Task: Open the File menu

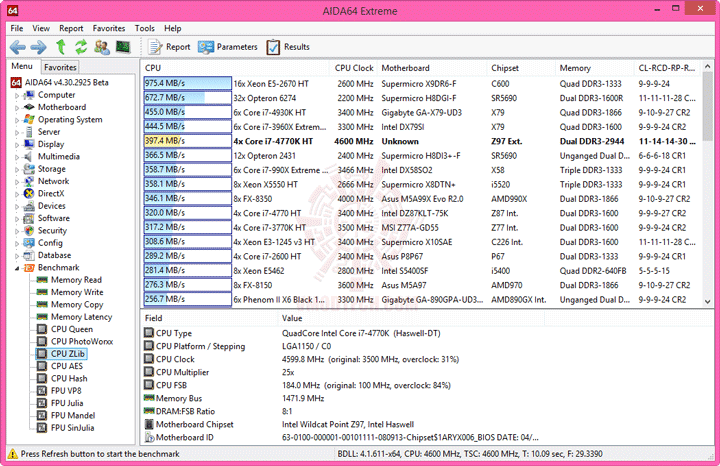Action: click(x=17, y=28)
